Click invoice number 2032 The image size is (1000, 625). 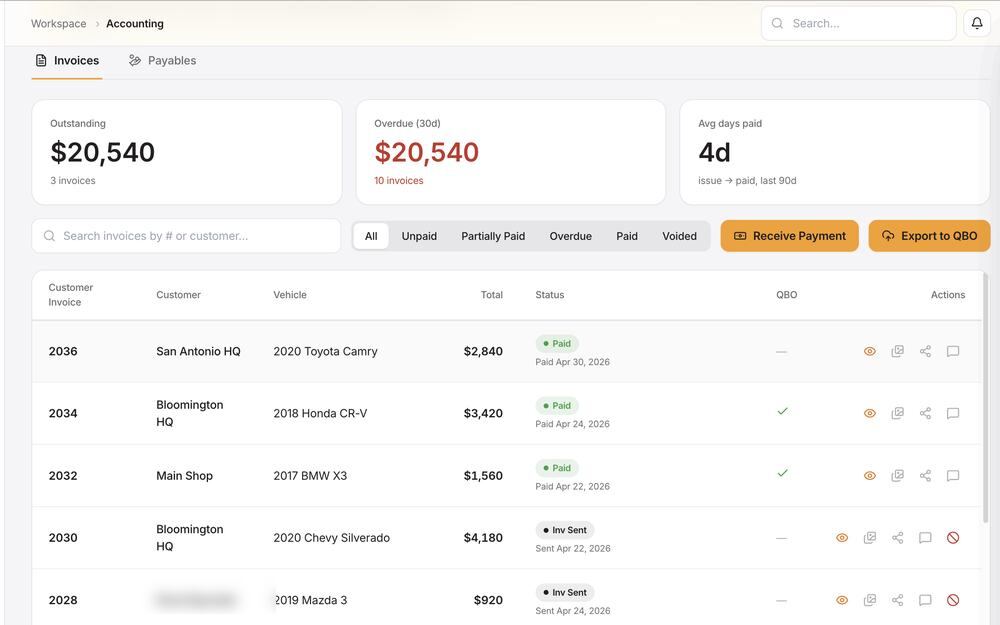[x=63, y=476]
